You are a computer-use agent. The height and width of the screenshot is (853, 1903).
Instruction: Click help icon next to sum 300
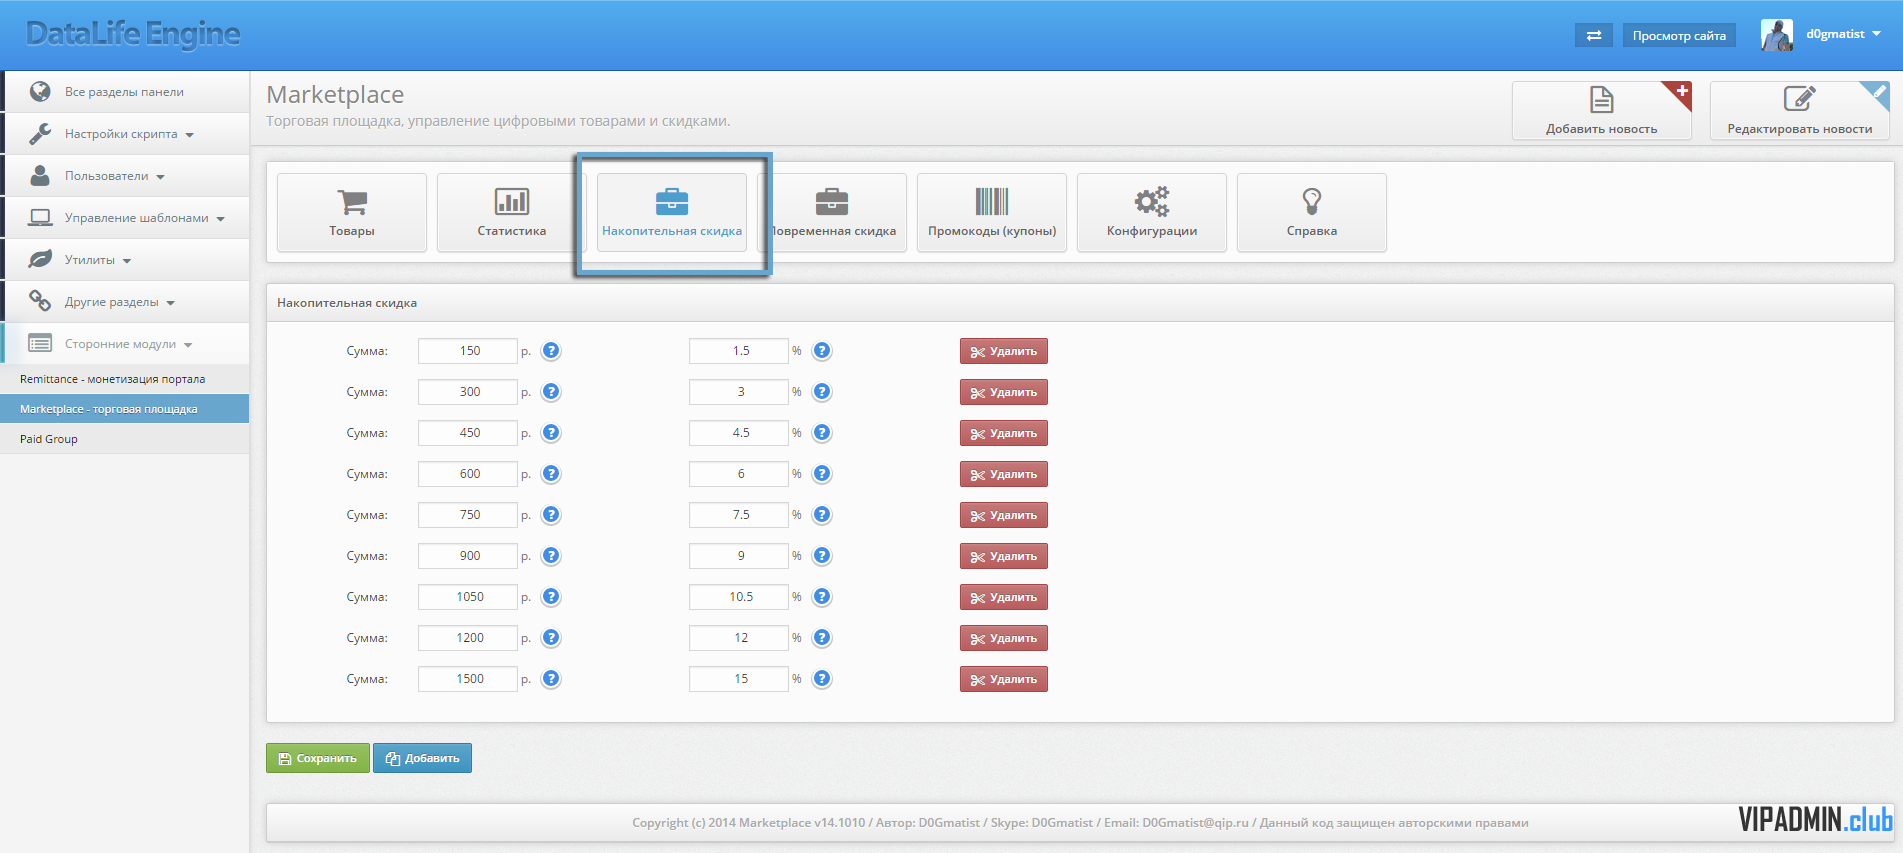click(x=551, y=392)
